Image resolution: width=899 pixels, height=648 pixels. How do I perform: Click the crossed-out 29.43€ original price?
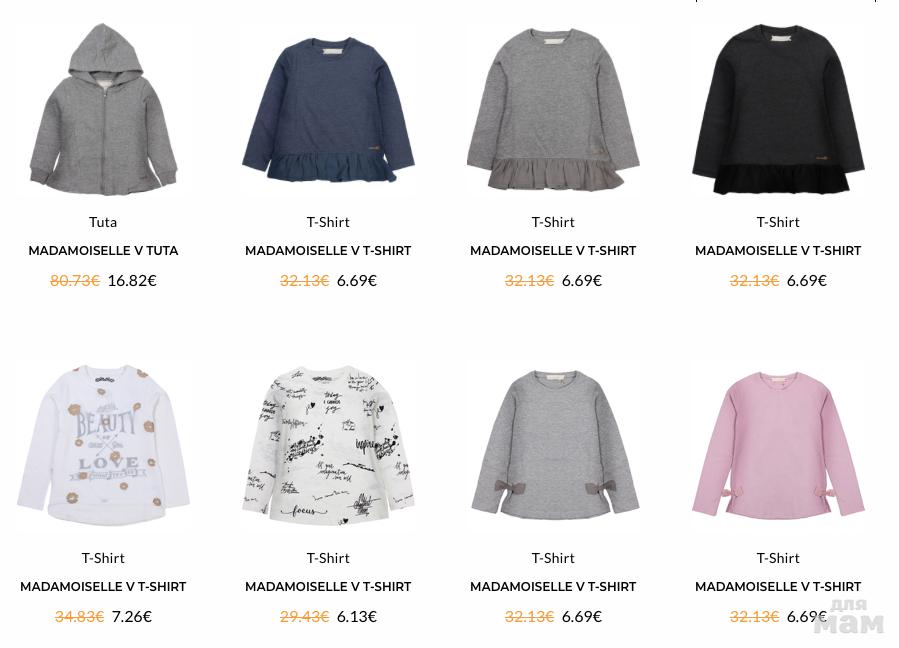tap(304, 616)
